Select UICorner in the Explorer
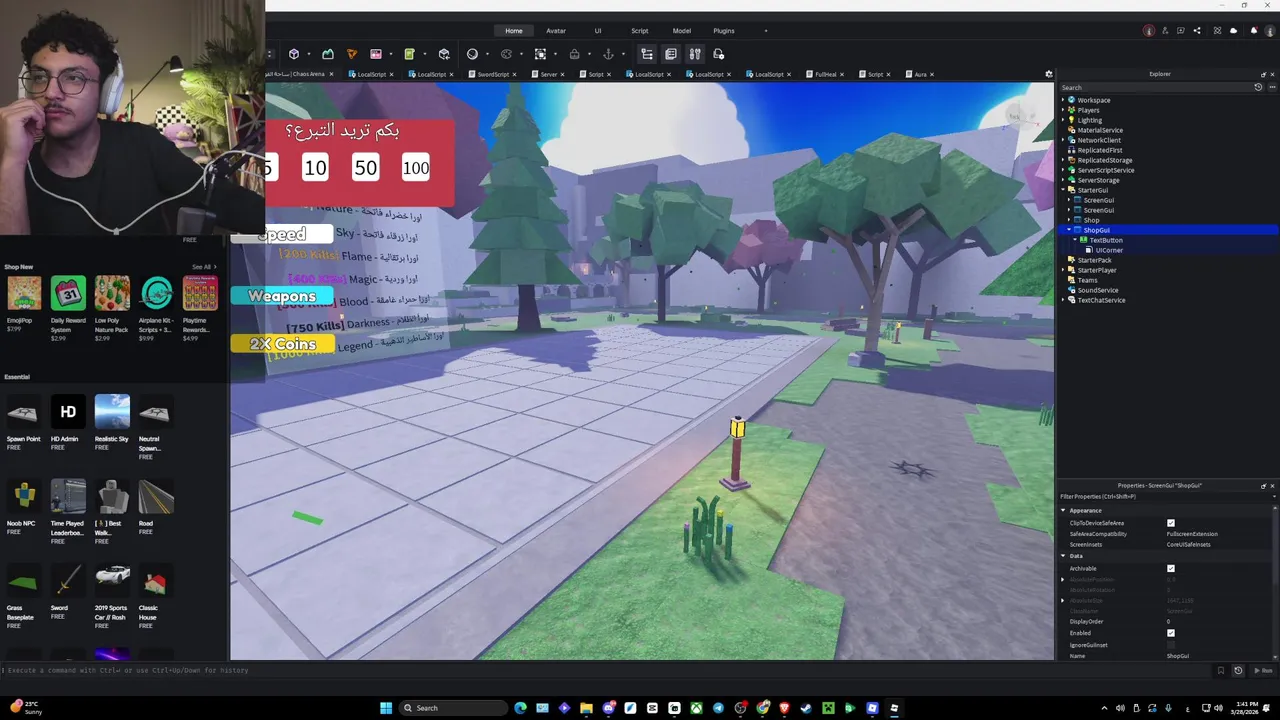Viewport: 1280px width, 720px height. tap(1109, 250)
